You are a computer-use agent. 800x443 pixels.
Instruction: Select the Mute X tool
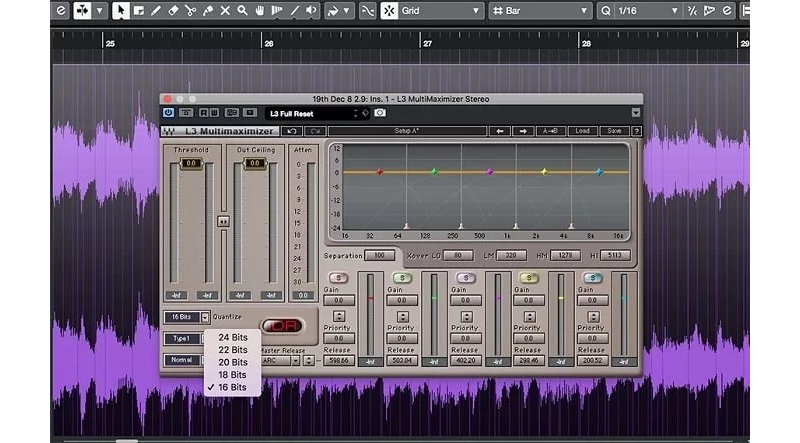pos(225,10)
